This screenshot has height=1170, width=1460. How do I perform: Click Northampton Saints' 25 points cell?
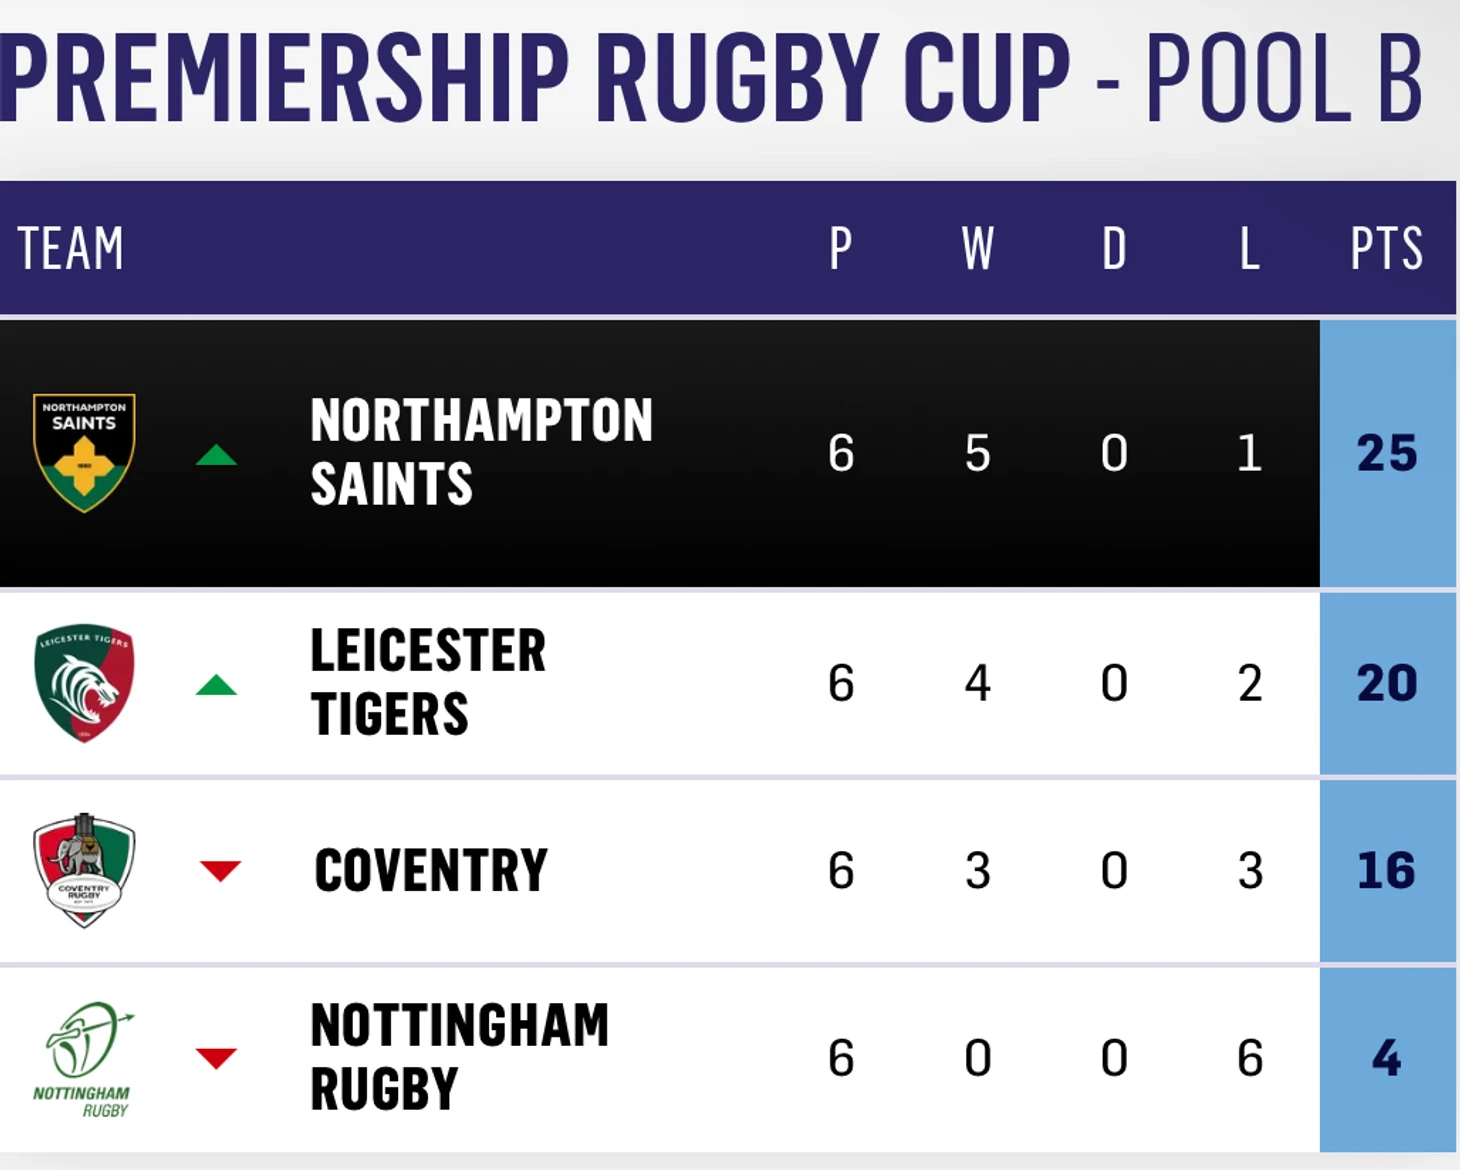tap(1387, 453)
